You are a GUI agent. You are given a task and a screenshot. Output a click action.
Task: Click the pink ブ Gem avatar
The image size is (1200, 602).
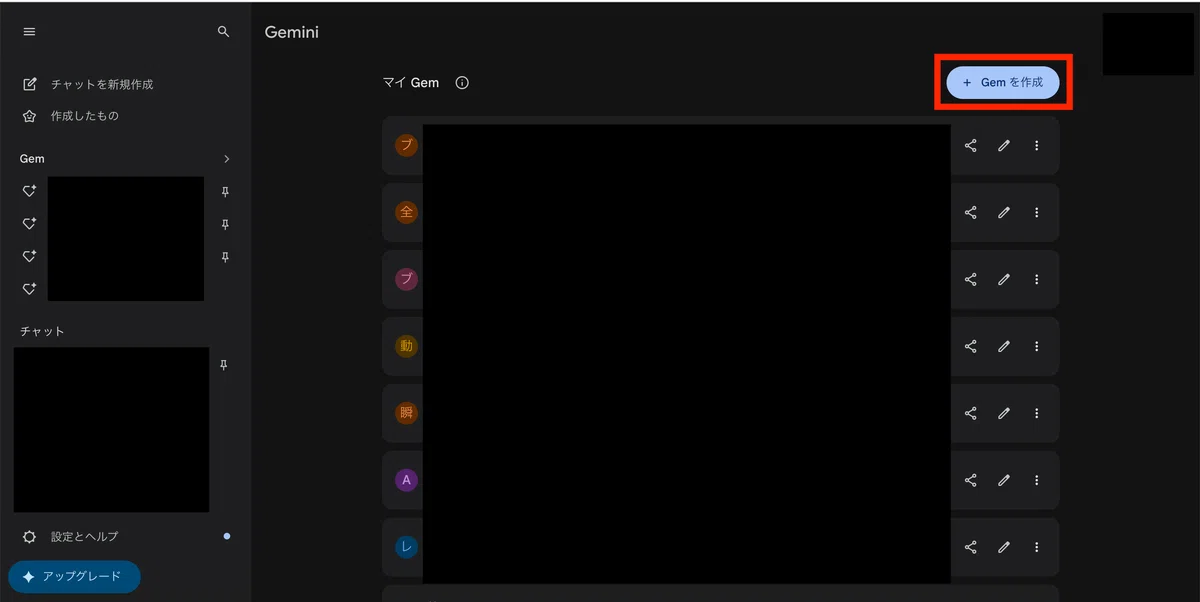406,280
